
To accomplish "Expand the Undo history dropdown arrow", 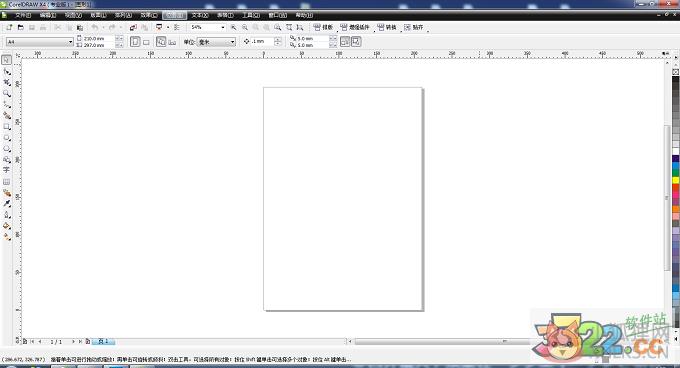I will (x=103, y=27).
